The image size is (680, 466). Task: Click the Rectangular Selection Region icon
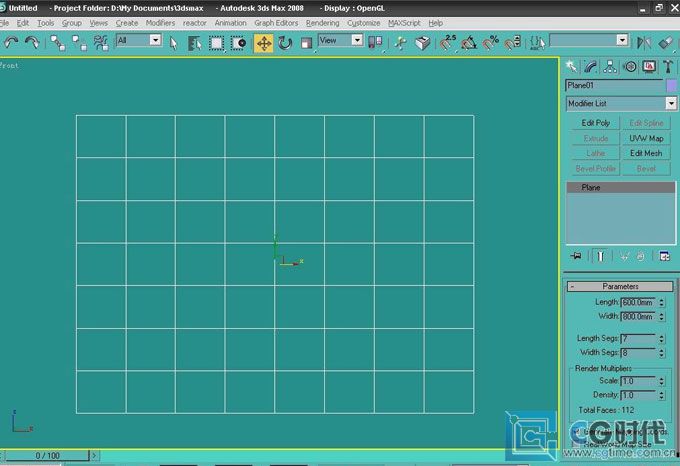point(216,43)
